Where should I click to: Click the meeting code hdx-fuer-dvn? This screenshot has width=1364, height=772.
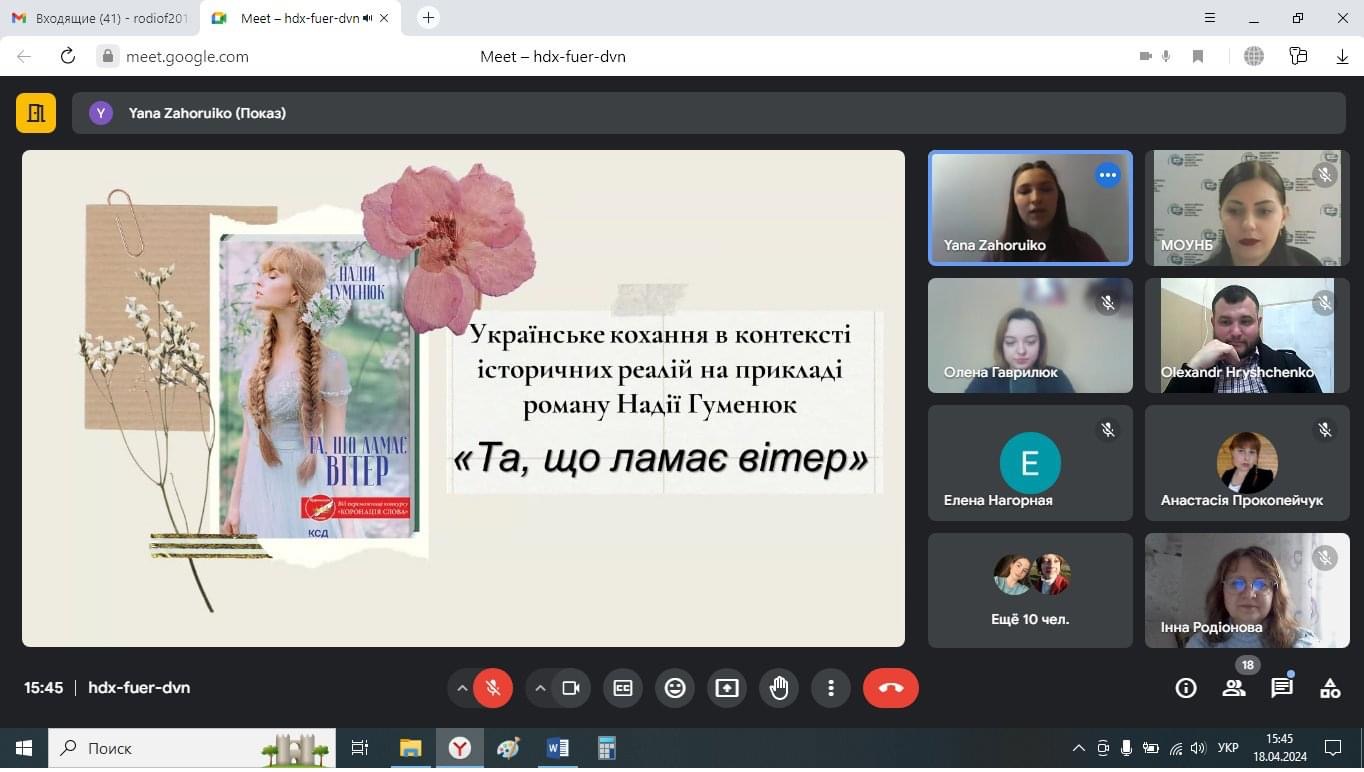tap(139, 688)
